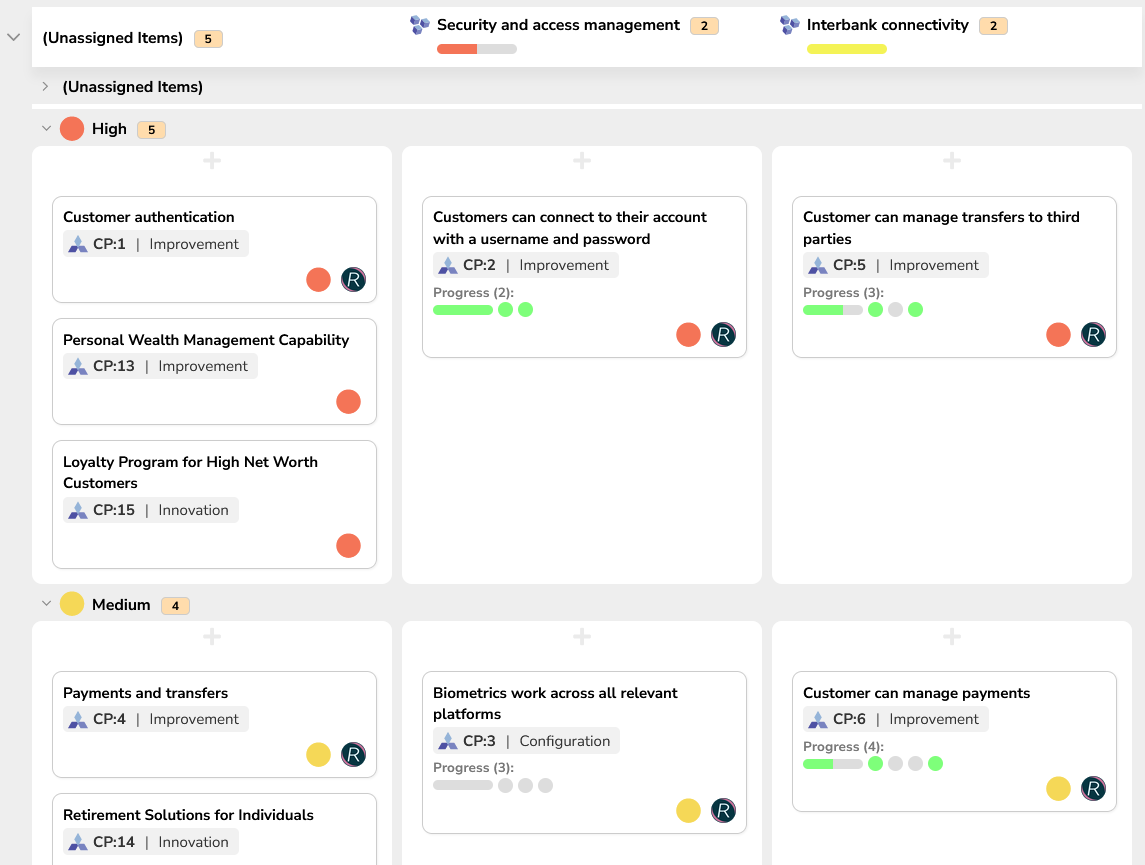The width and height of the screenshot is (1145, 865).
Task: Collapse the High priority group
Action: [x=46, y=129]
